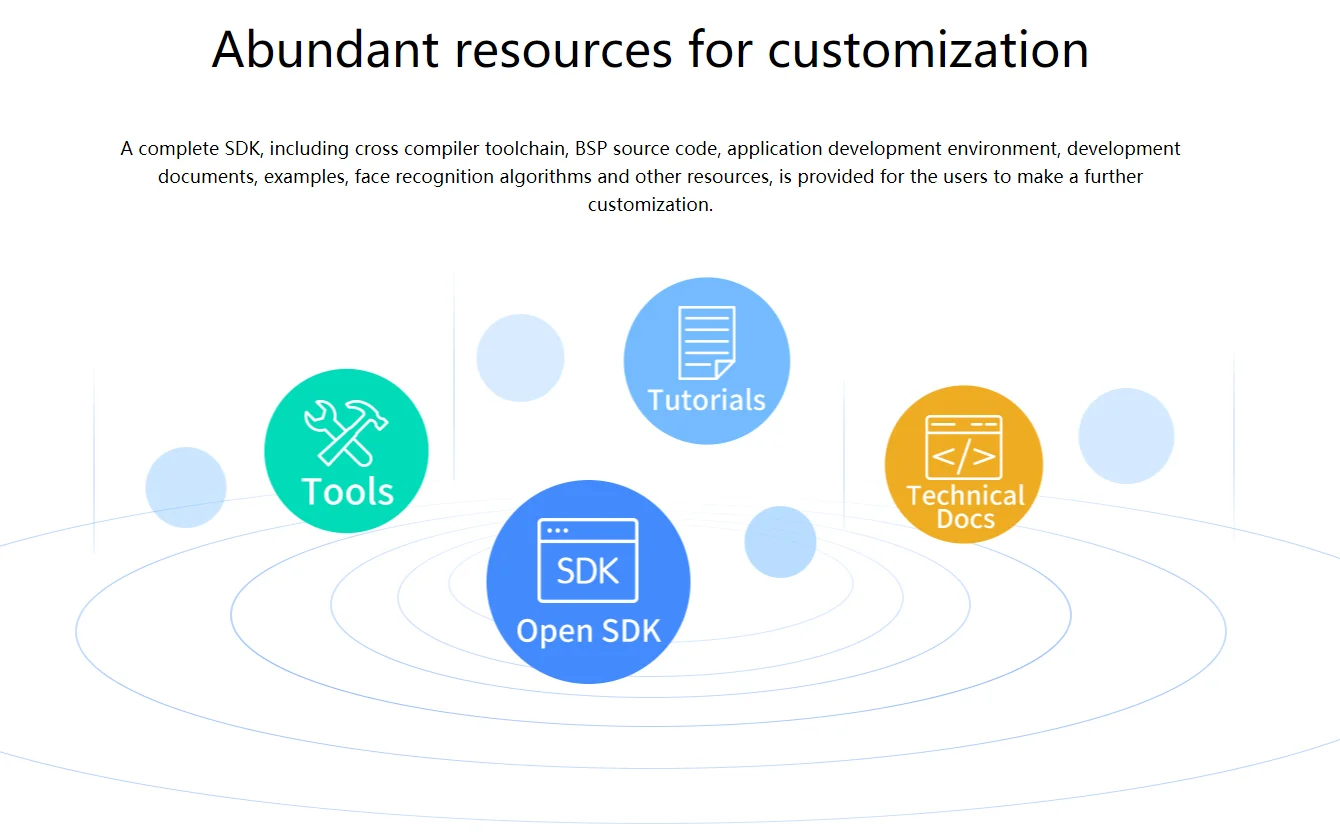Open the "Open SDK" label text
1340x839 pixels.
[x=588, y=631]
